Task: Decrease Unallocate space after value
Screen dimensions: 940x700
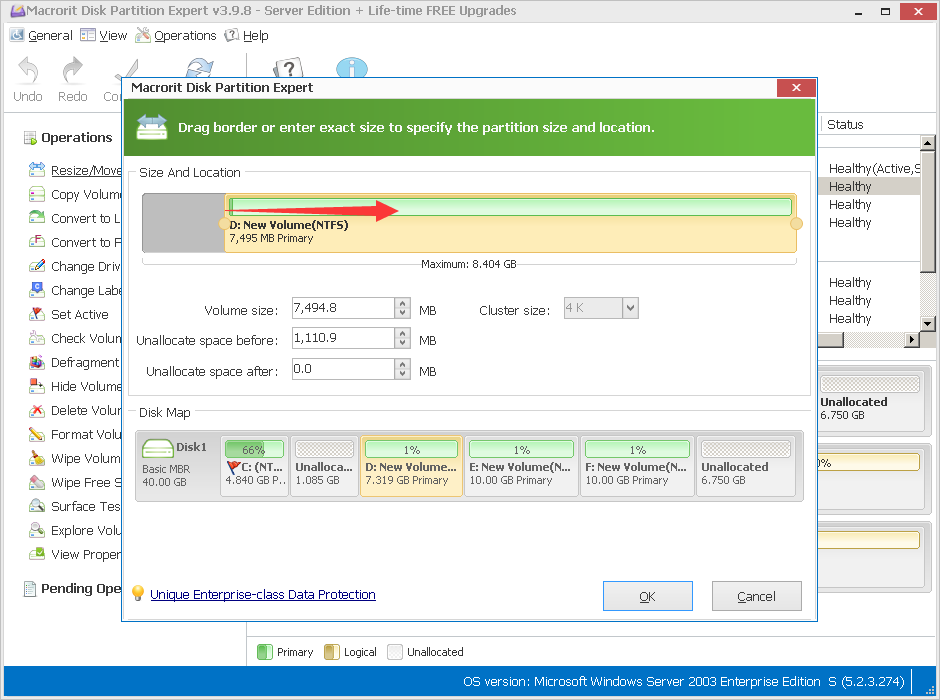Action: pyautogui.click(x=403, y=374)
